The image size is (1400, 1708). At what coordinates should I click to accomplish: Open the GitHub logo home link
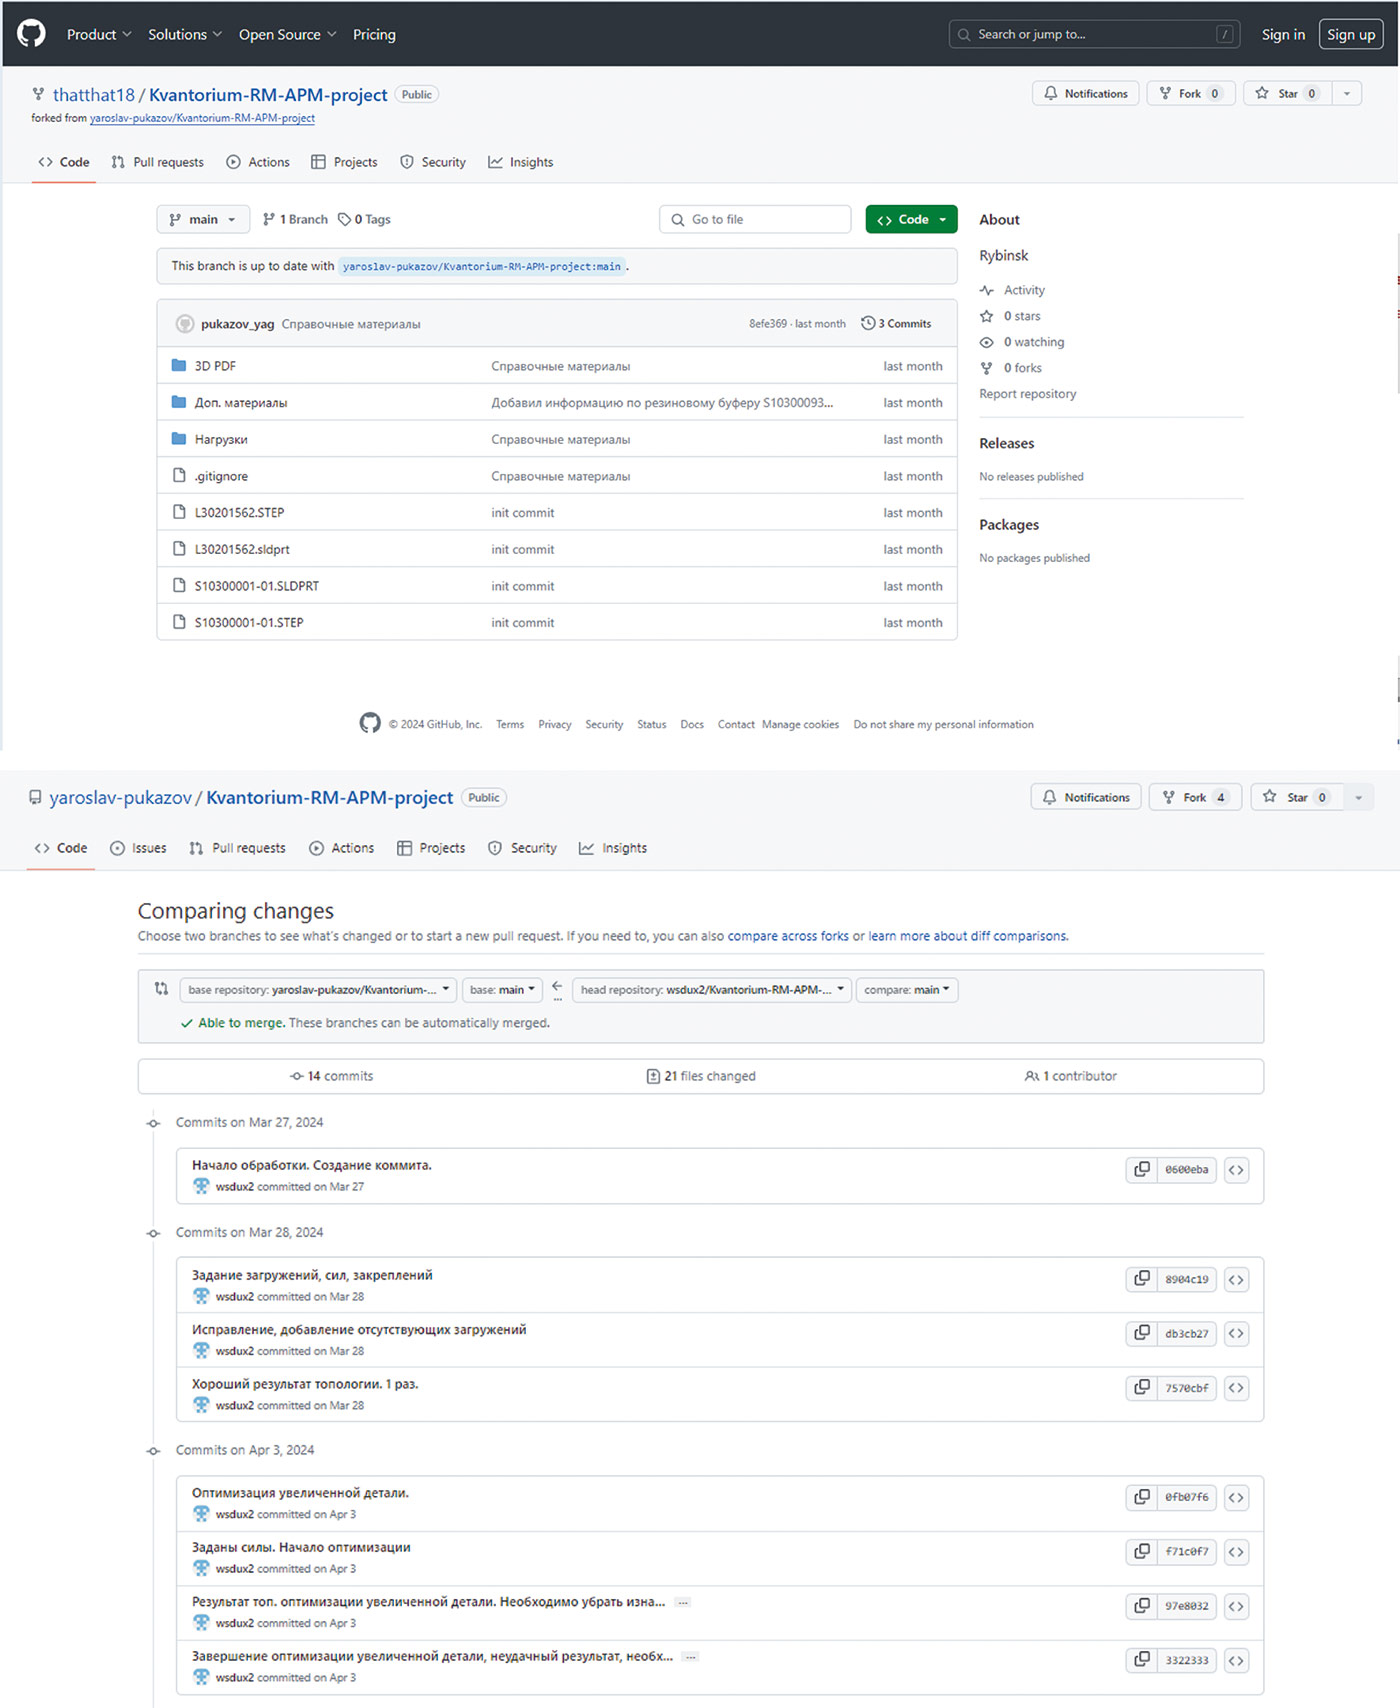31,34
